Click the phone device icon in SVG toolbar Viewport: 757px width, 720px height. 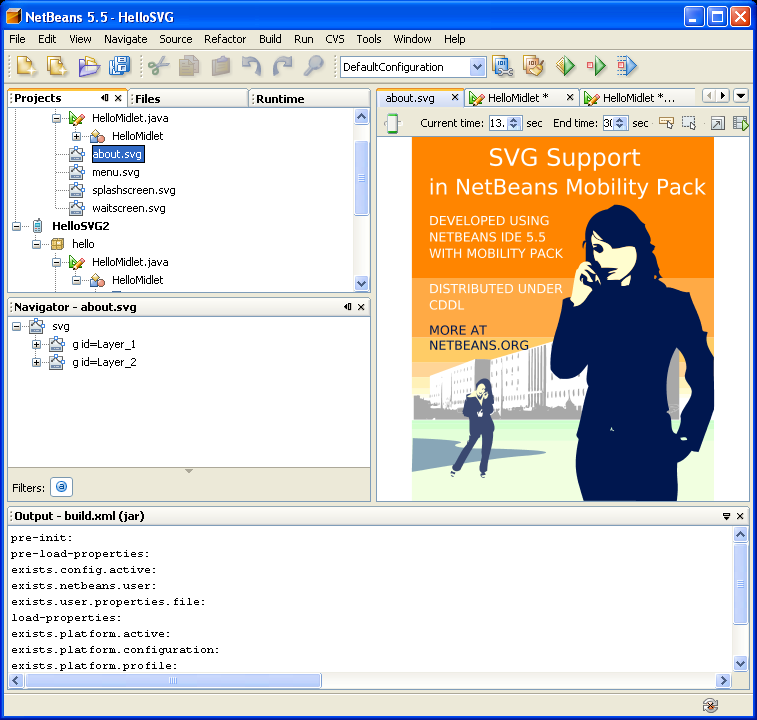[x=393, y=123]
